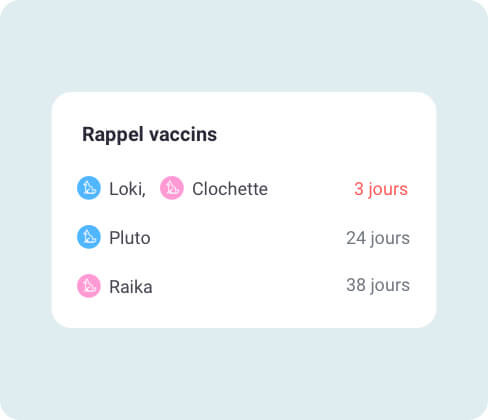Select Raika's pink dog avatar icon
Image resolution: width=488 pixels, height=420 pixels.
point(89,286)
